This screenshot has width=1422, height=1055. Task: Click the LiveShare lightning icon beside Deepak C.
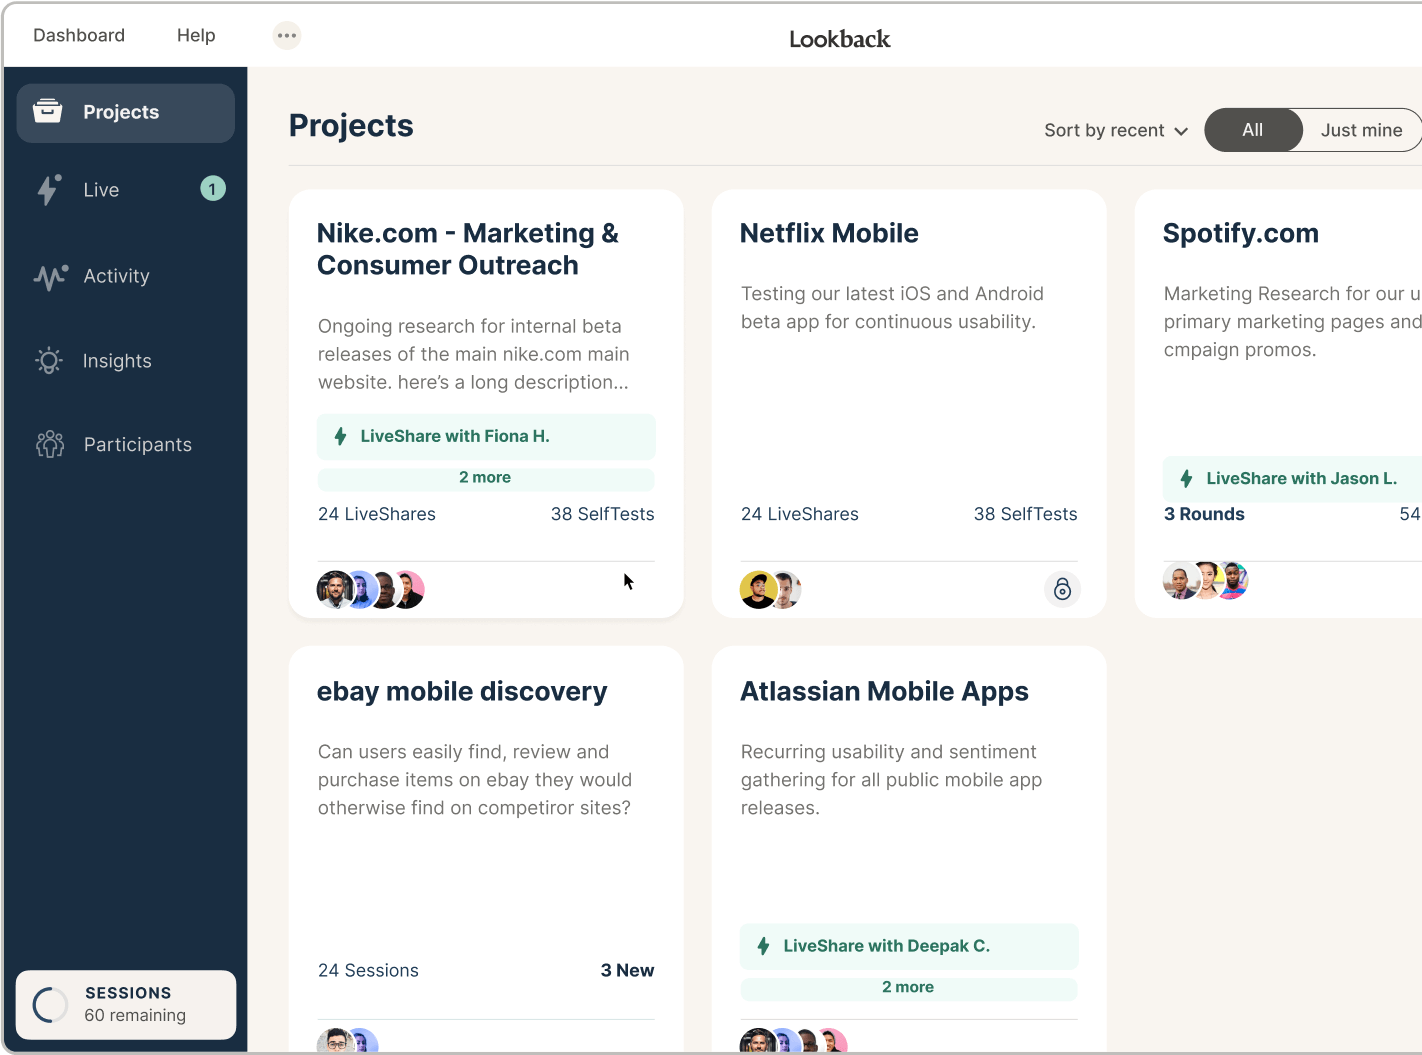pos(763,946)
